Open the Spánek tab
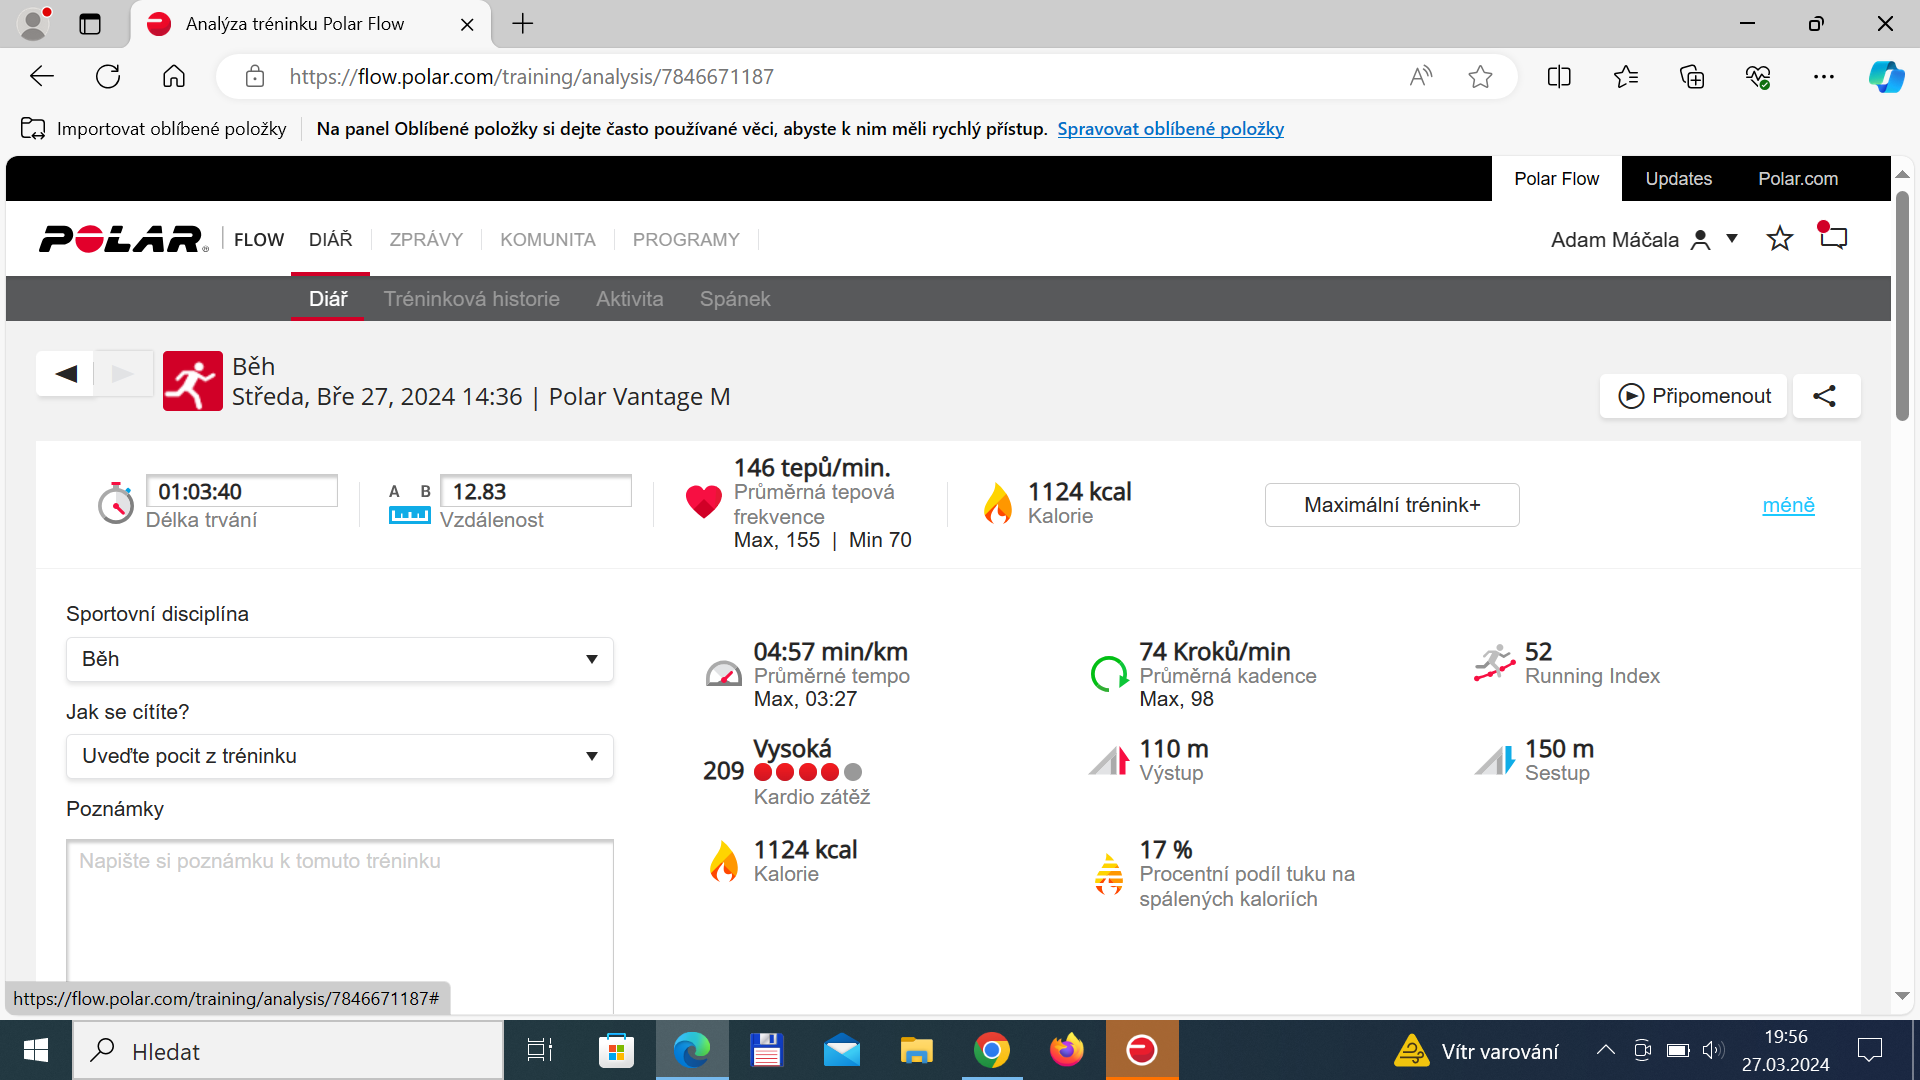1920x1080 pixels. click(x=735, y=299)
